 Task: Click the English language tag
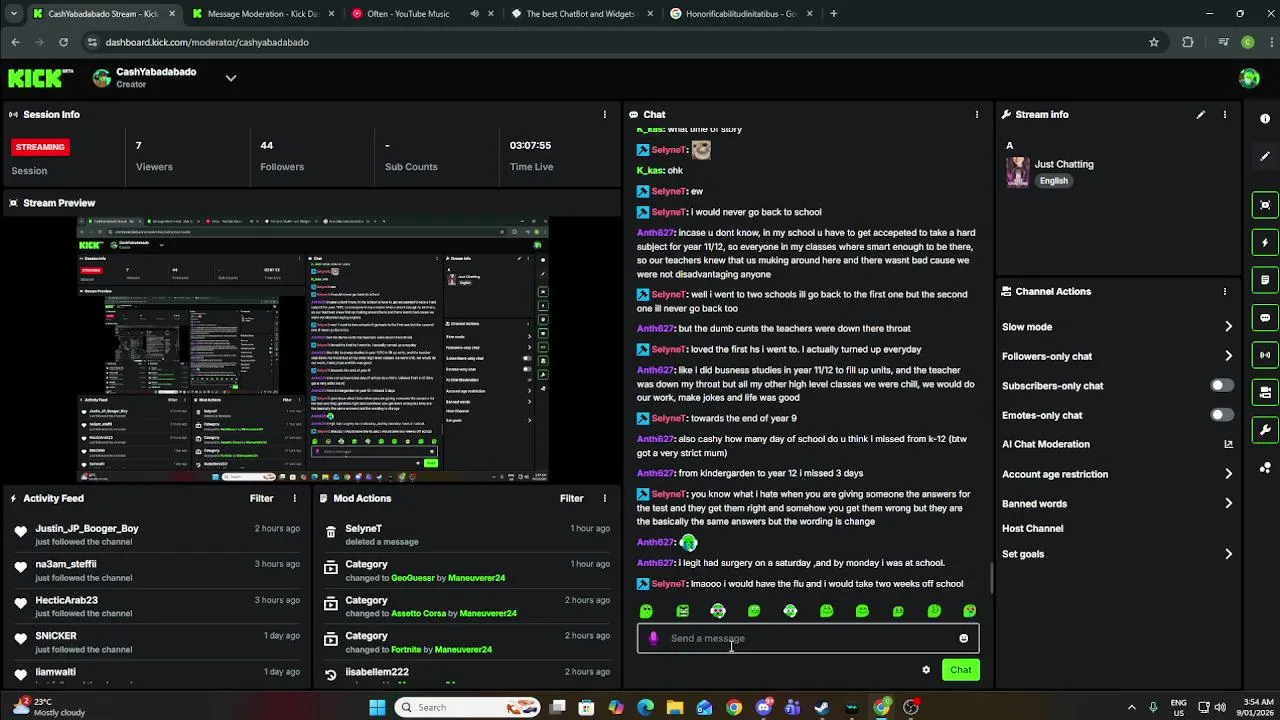pos(1053,181)
